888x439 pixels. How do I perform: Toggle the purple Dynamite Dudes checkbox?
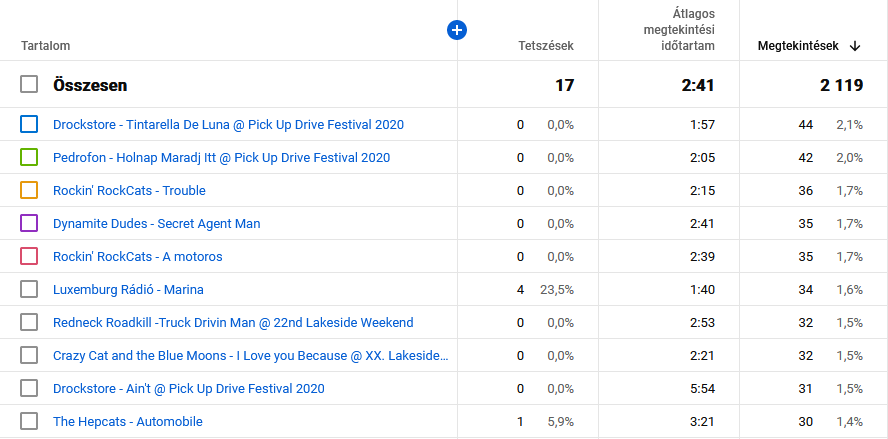click(x=29, y=223)
